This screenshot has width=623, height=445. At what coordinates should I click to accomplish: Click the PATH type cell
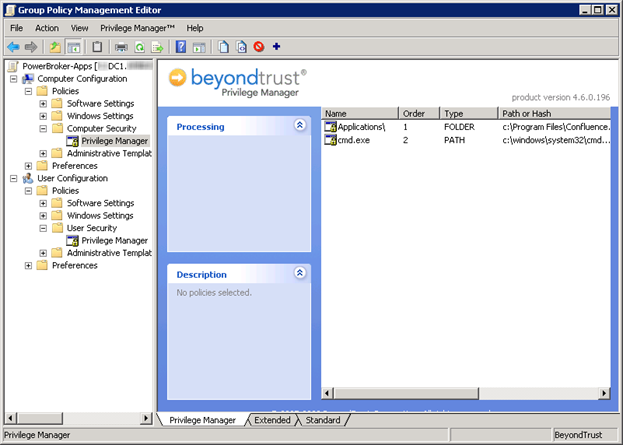(x=454, y=140)
